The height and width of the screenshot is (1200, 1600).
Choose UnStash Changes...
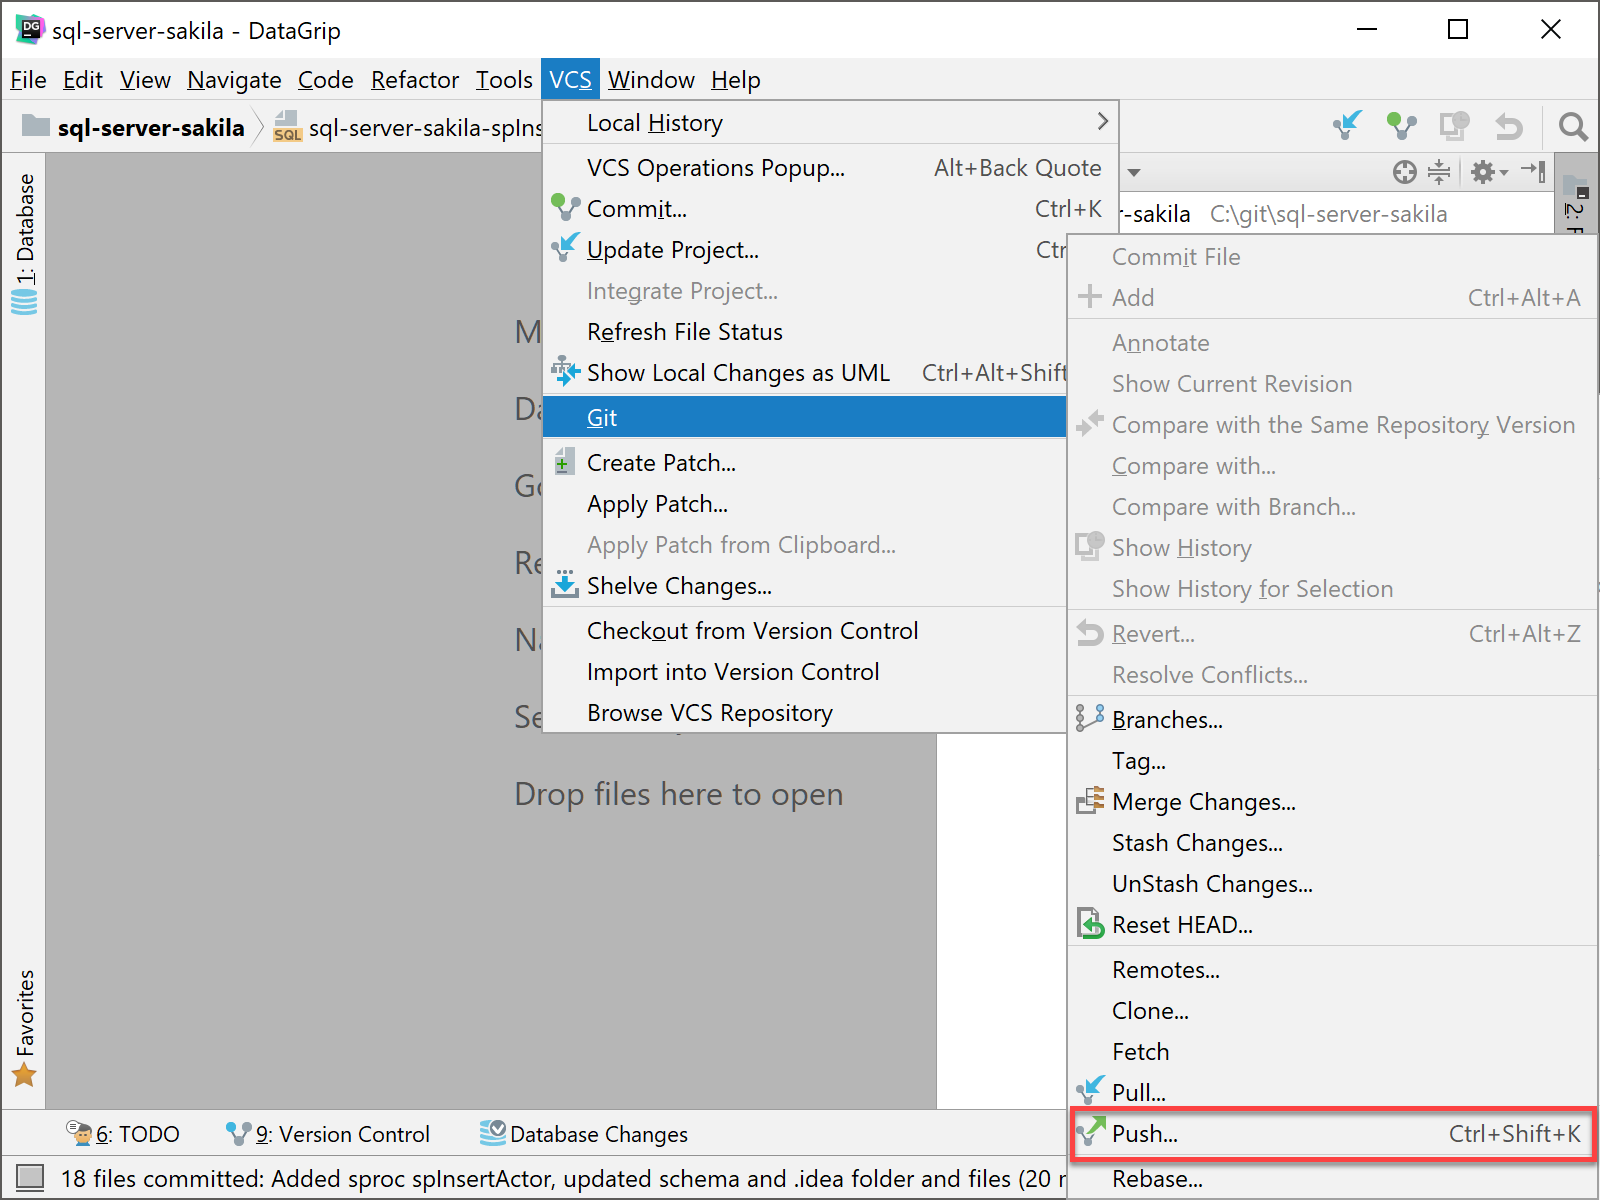pyautogui.click(x=1332, y=884)
